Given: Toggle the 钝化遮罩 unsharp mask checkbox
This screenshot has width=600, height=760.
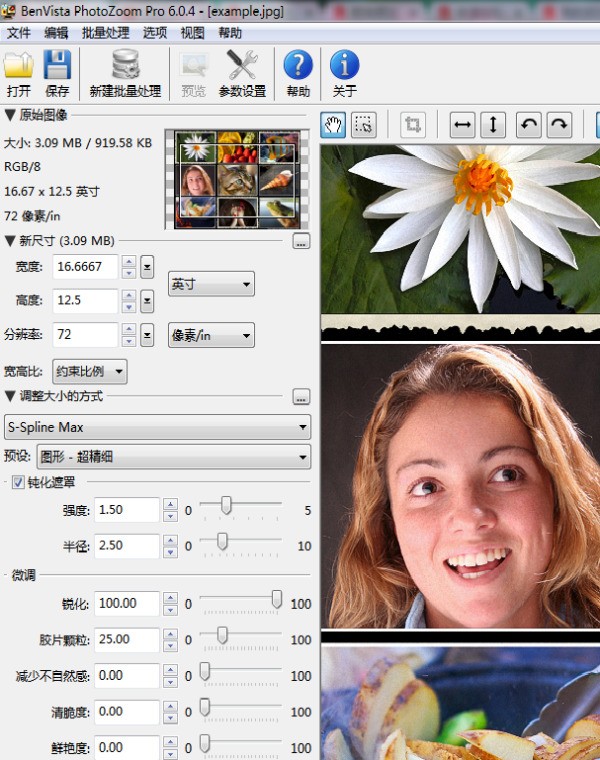Looking at the screenshot, I should [x=18, y=483].
